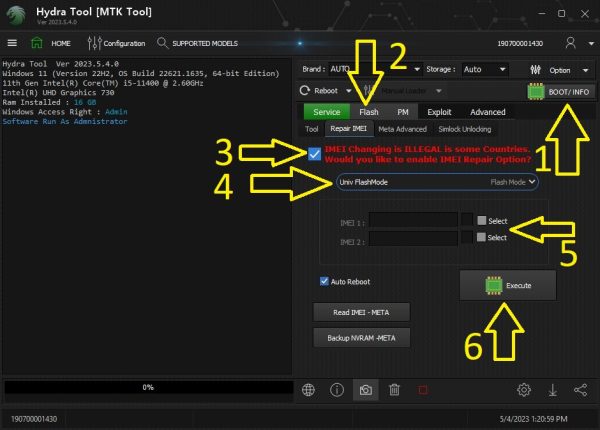Open the Meta Advanced sub-tab
Screen dimensions: 600x430
tap(403, 129)
